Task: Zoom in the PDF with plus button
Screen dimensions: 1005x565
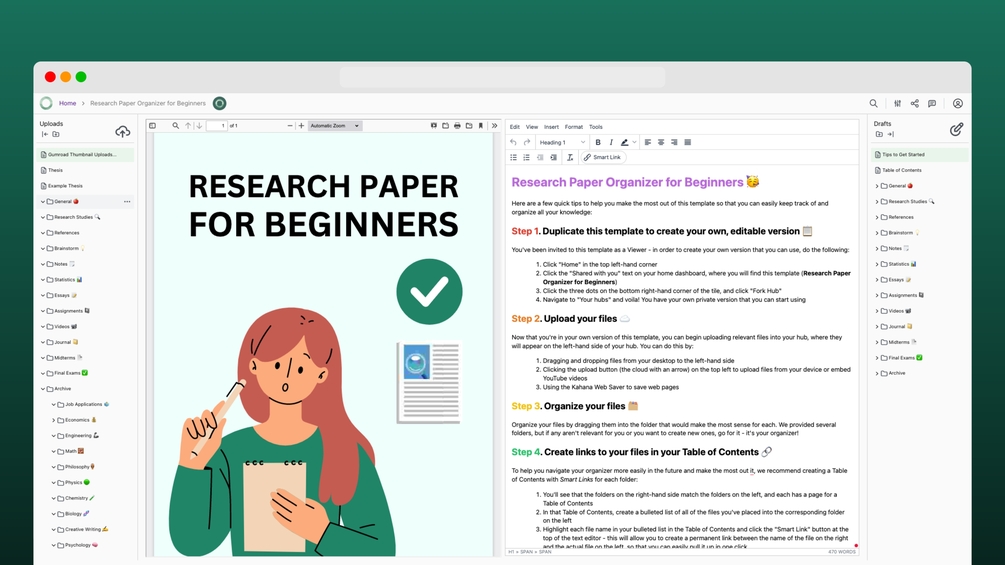Action: [301, 126]
